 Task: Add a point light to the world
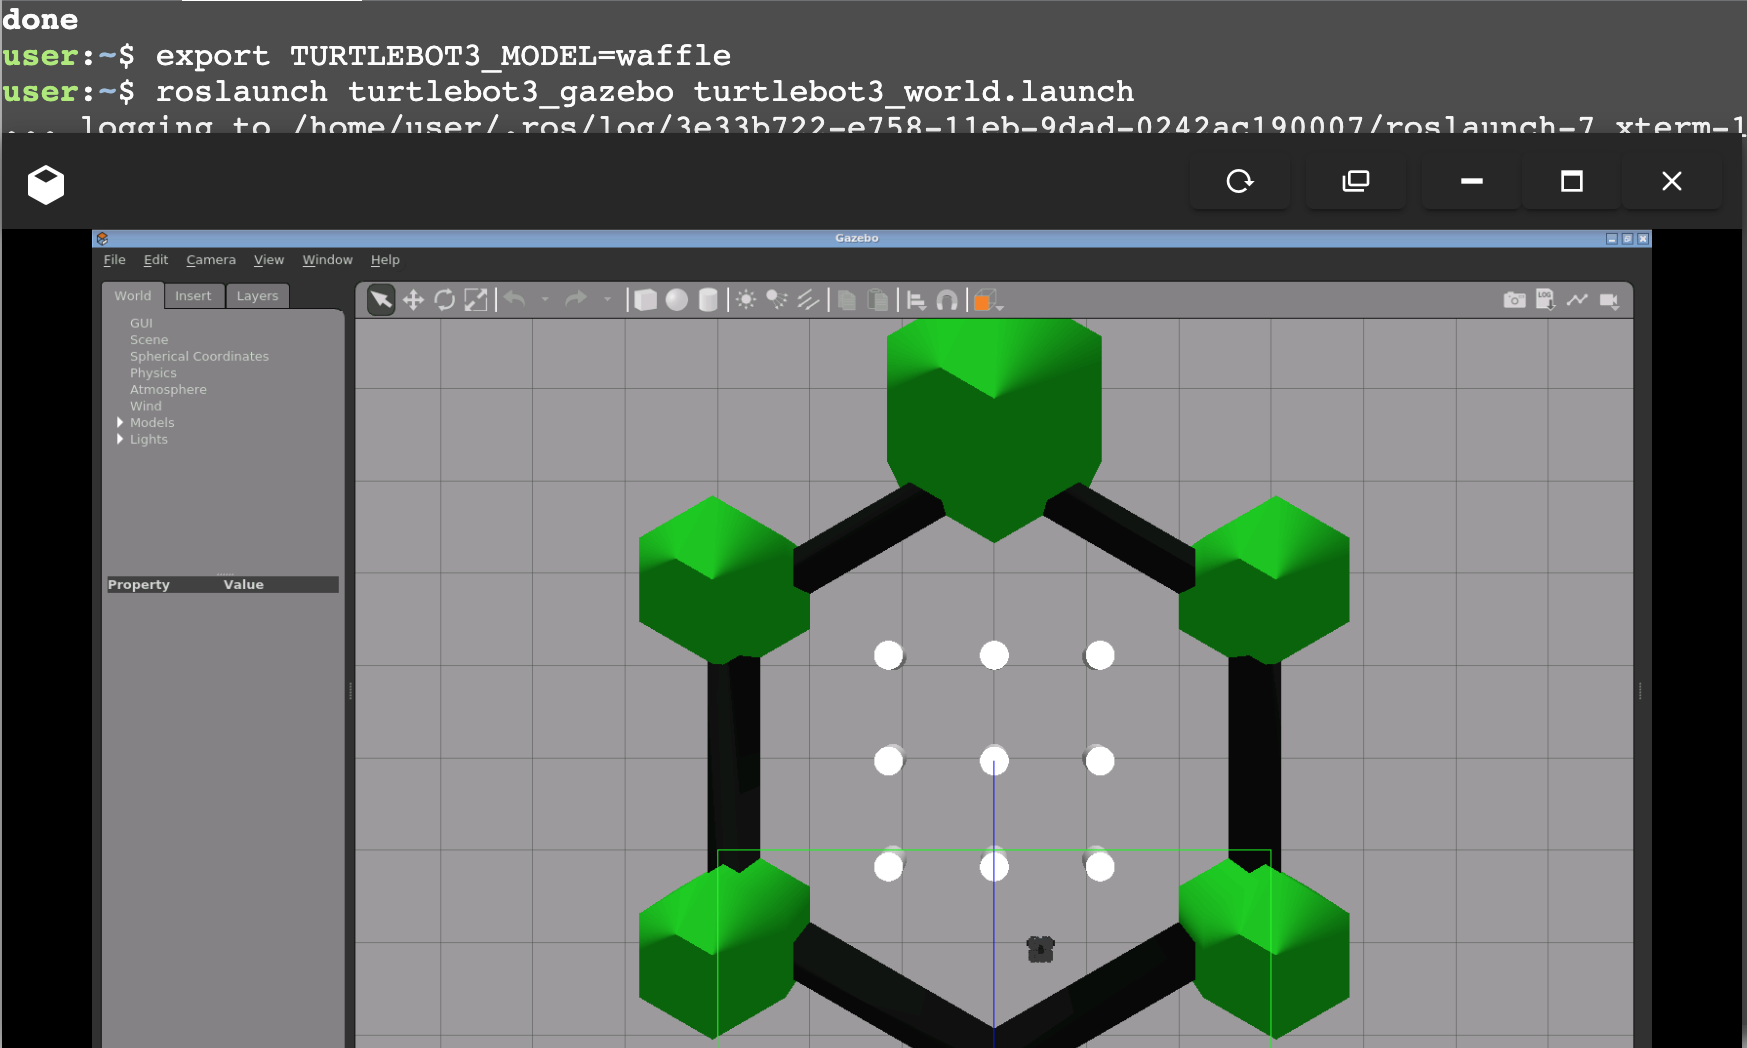[x=746, y=299]
